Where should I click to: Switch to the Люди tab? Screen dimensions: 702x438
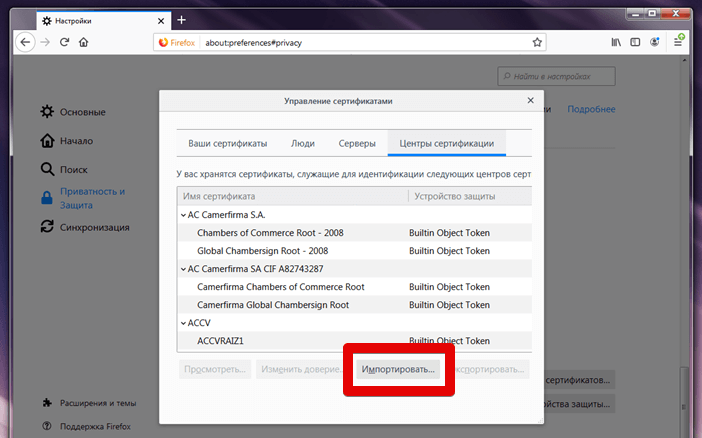pyautogui.click(x=303, y=143)
